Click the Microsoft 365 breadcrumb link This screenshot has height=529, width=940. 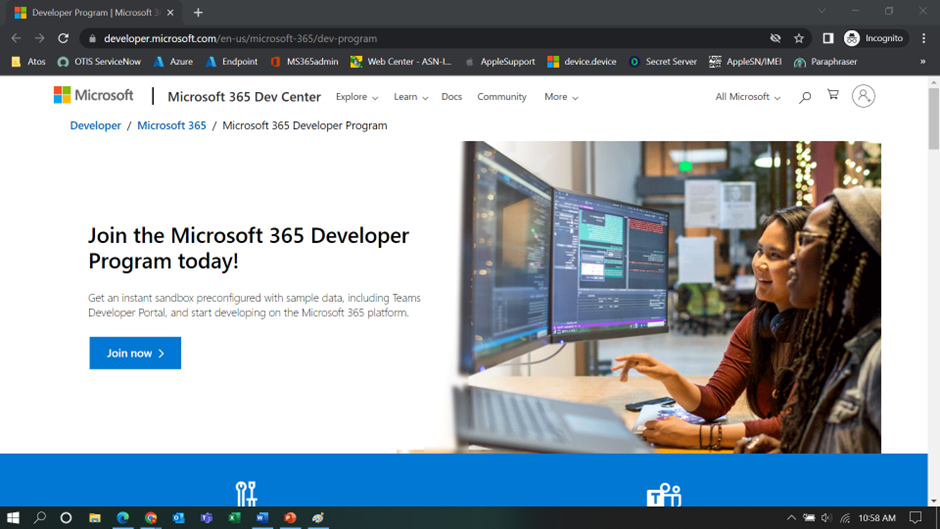171,125
